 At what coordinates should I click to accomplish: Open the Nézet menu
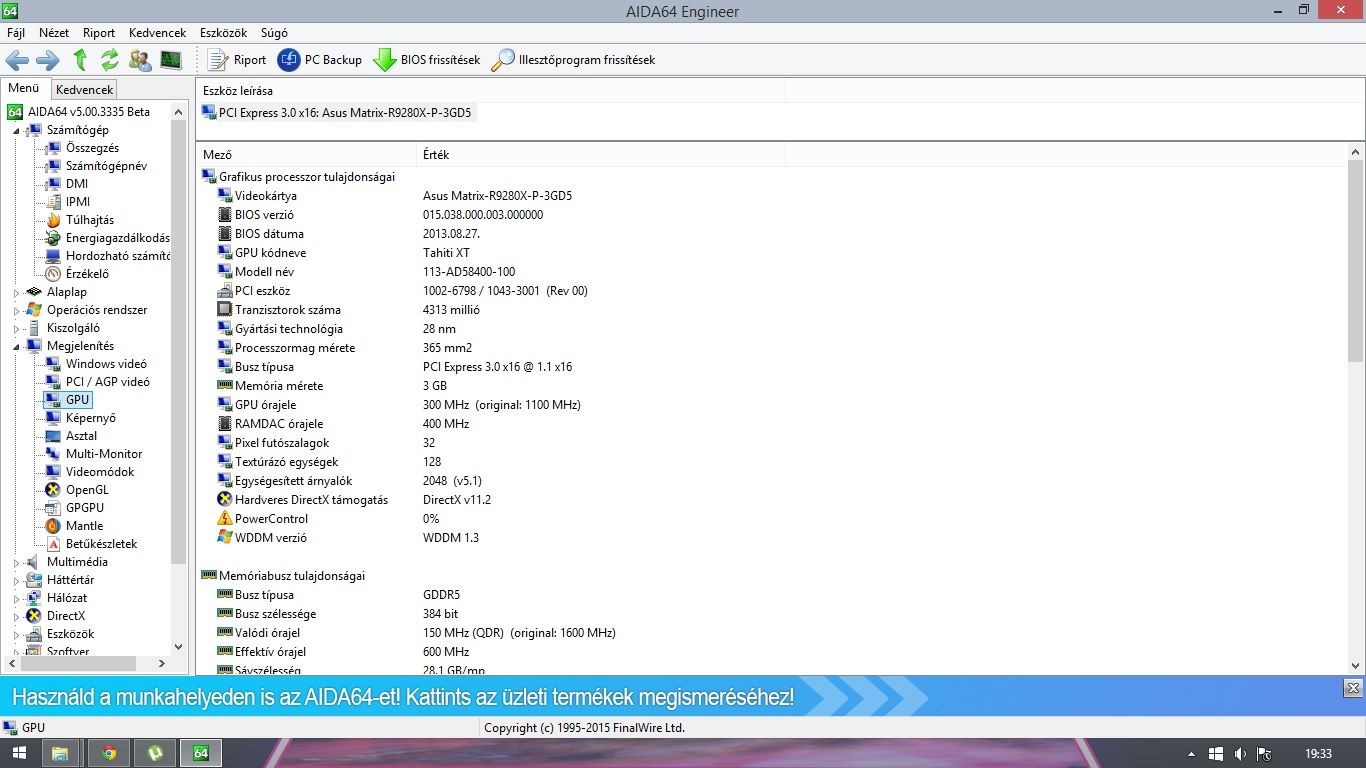click(54, 33)
